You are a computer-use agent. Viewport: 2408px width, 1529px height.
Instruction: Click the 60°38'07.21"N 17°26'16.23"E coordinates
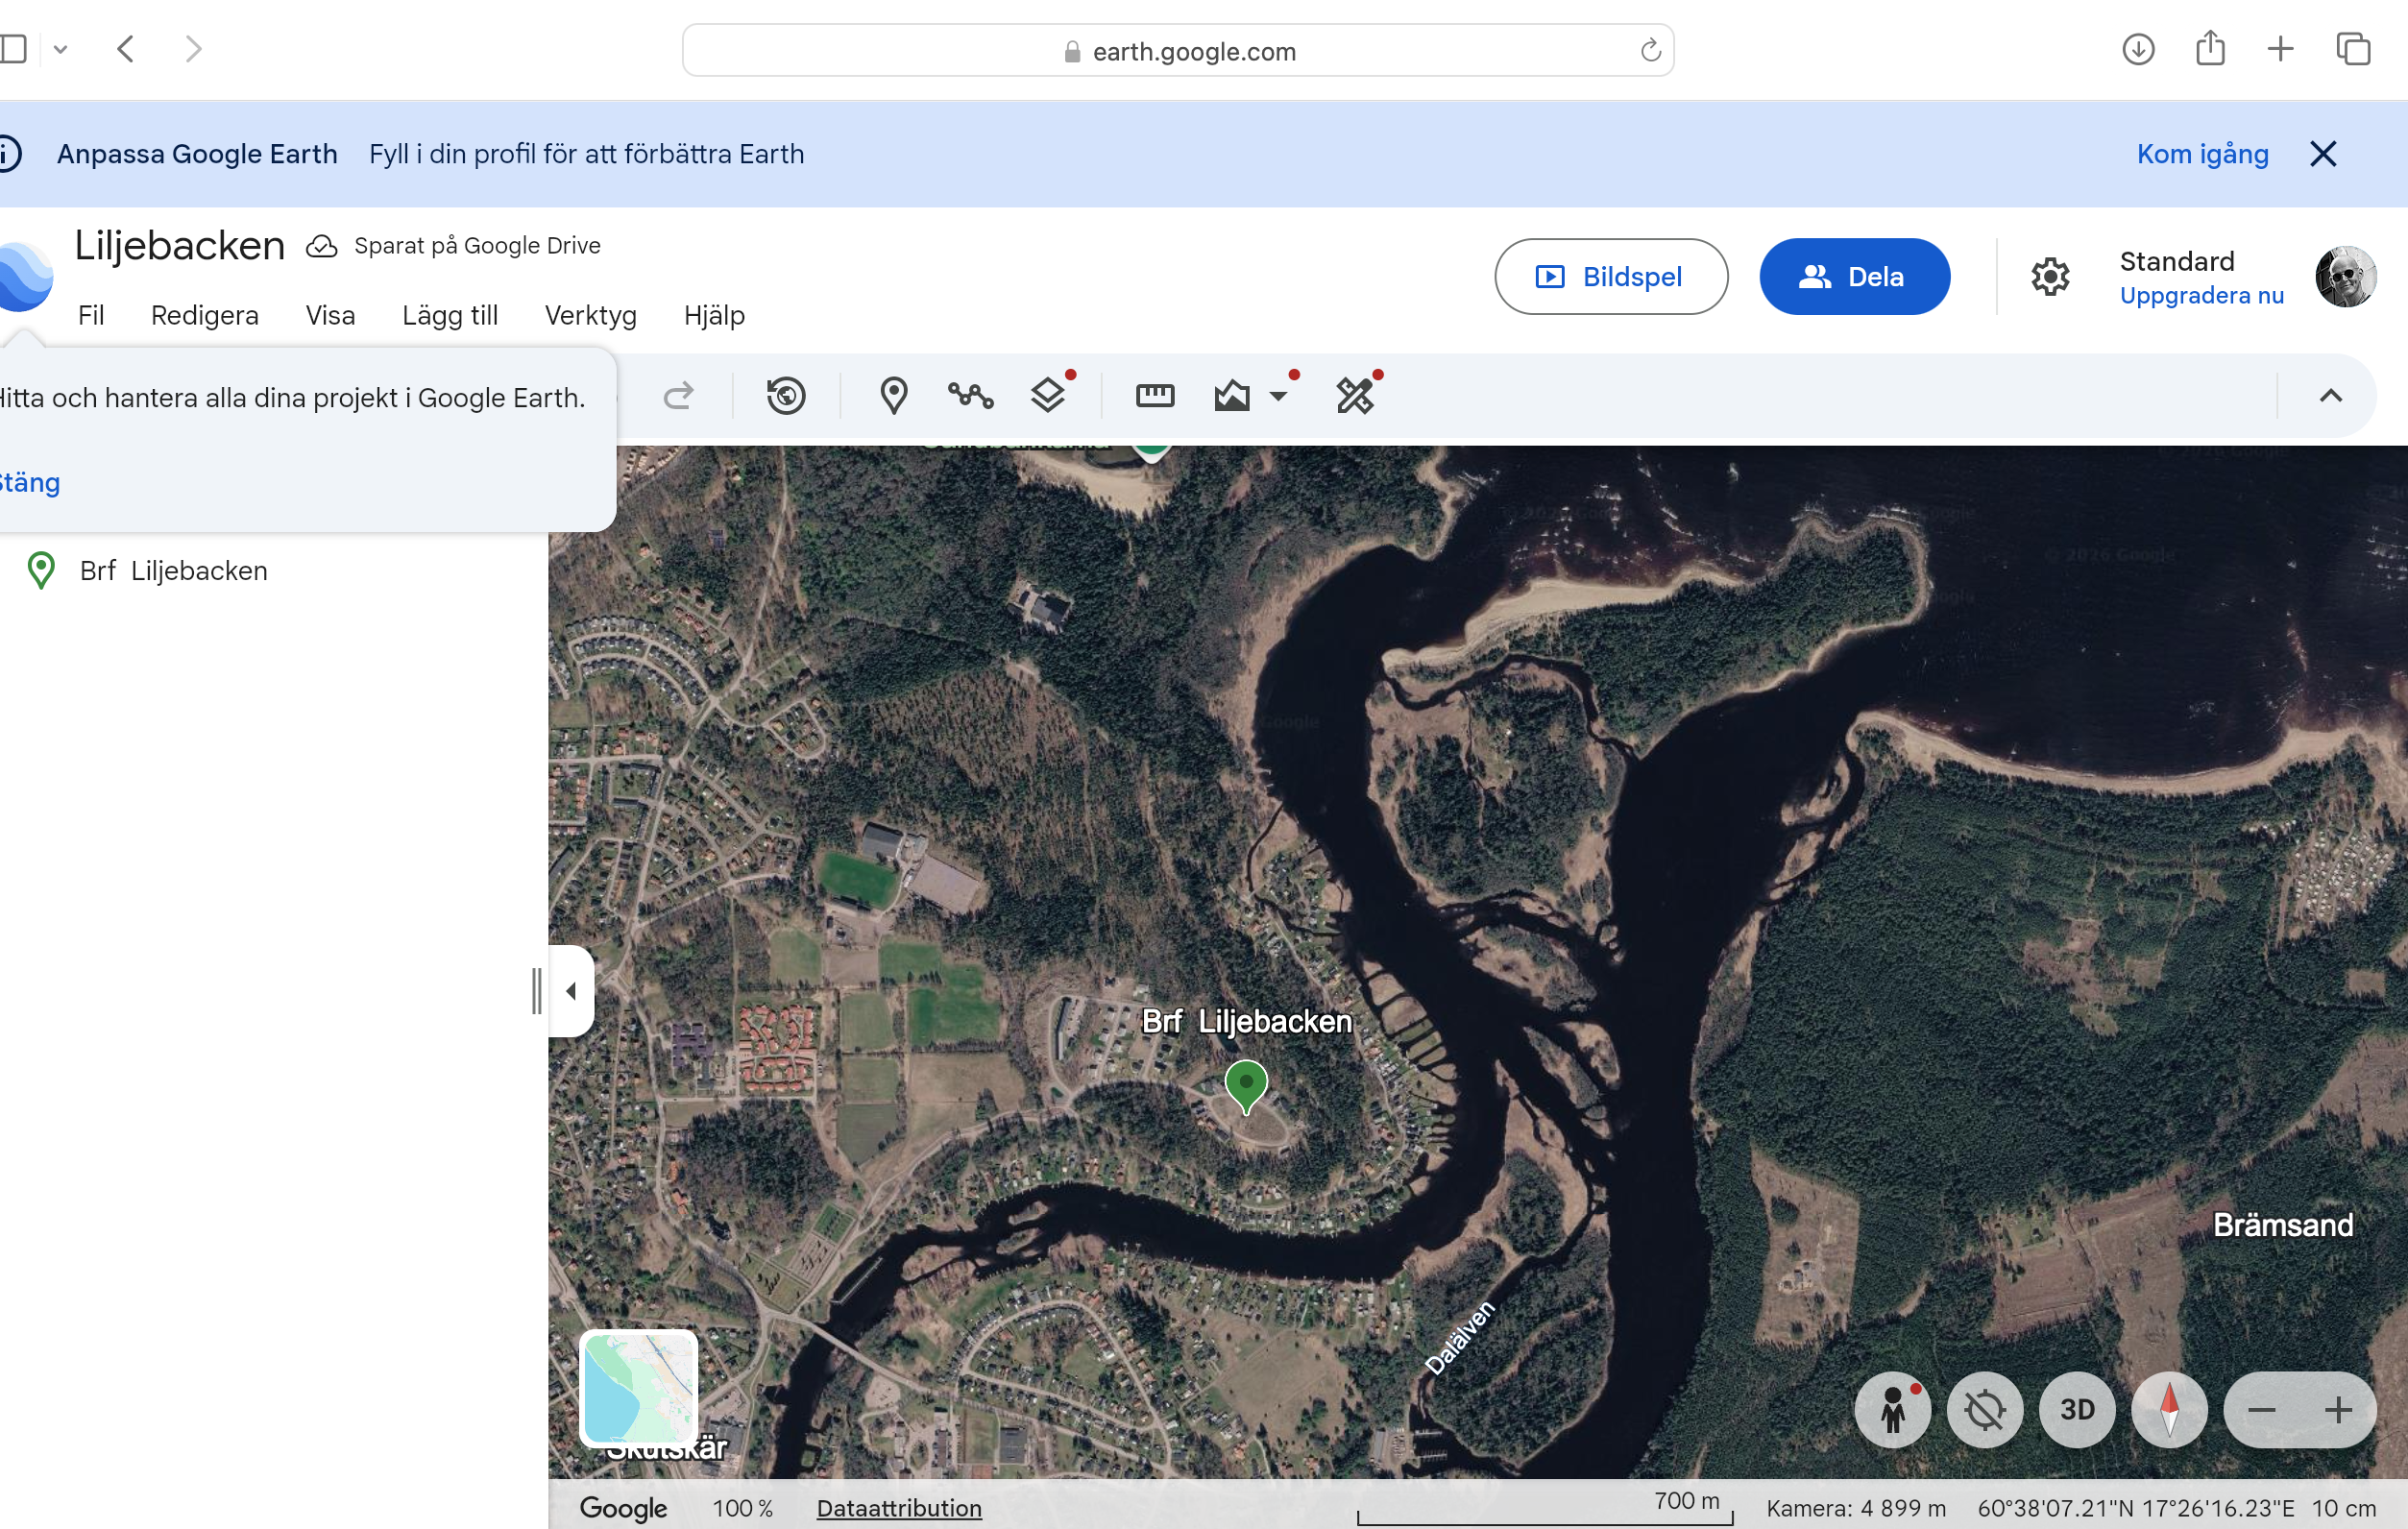coord(2136,1508)
